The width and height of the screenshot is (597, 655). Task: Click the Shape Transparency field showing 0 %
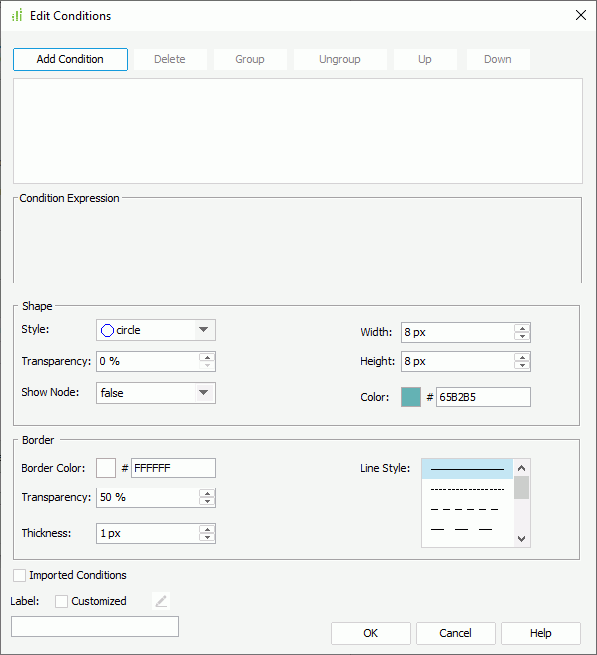click(x=148, y=361)
